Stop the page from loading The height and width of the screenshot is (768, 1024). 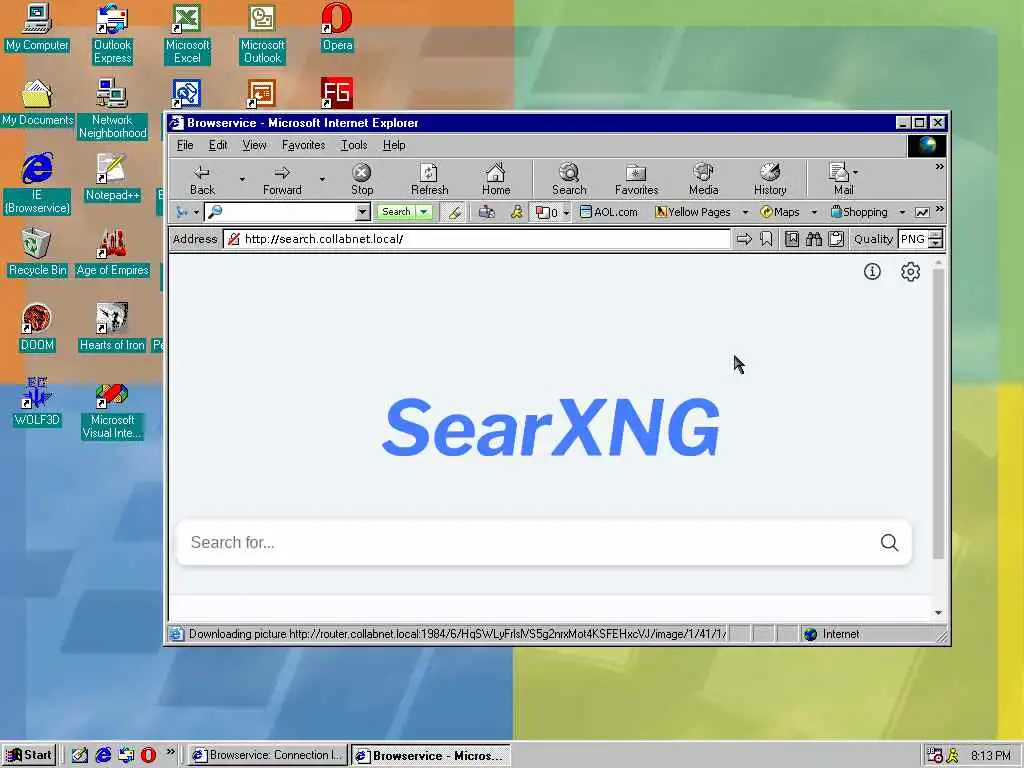point(362,179)
